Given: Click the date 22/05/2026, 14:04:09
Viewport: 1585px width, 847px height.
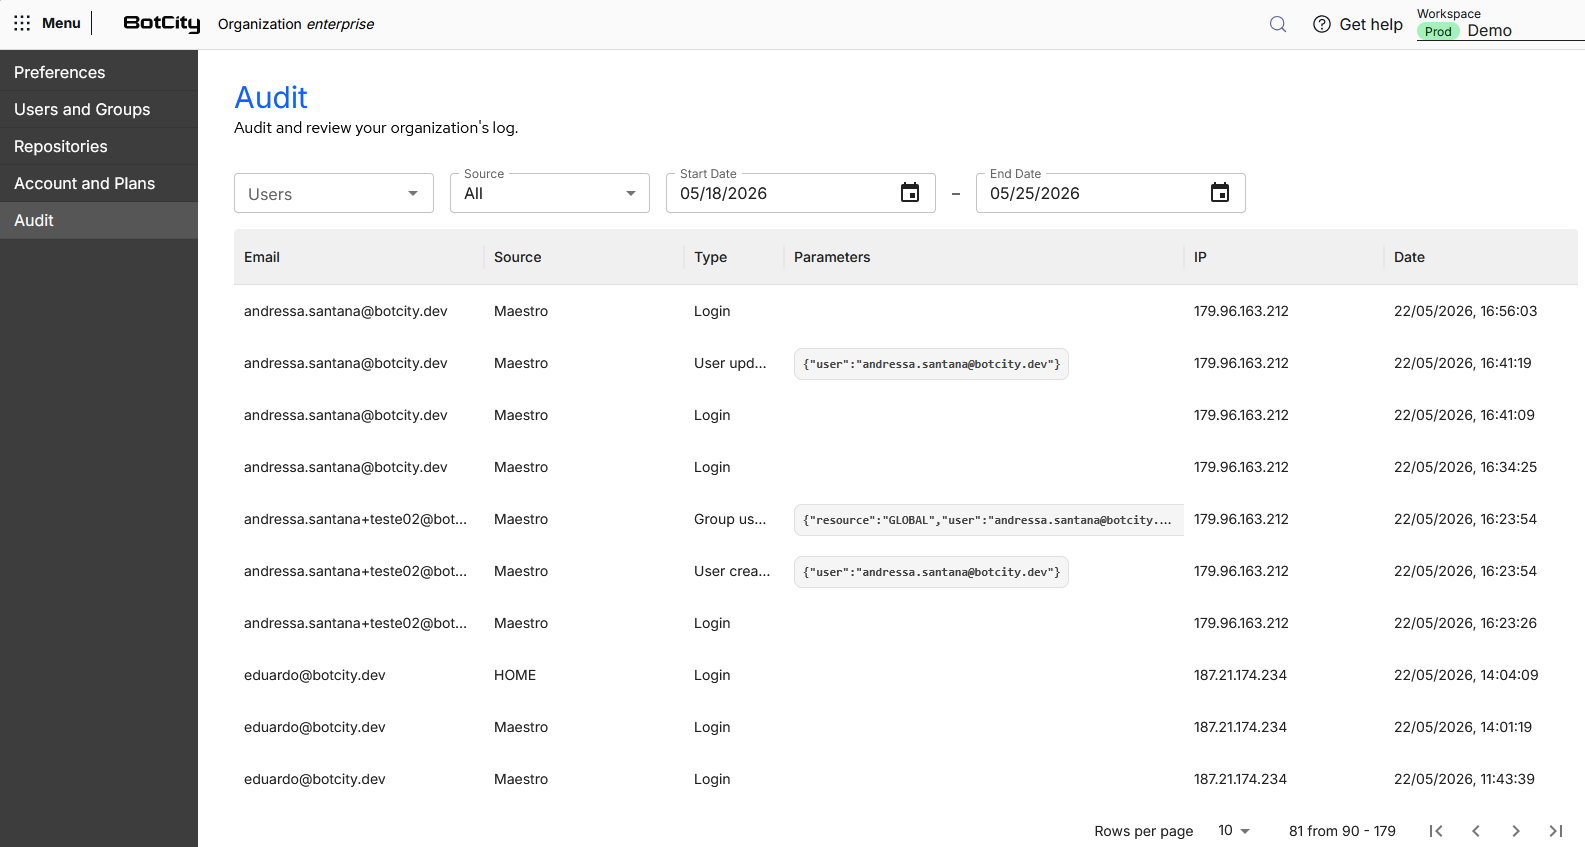Looking at the screenshot, I should click(1466, 675).
